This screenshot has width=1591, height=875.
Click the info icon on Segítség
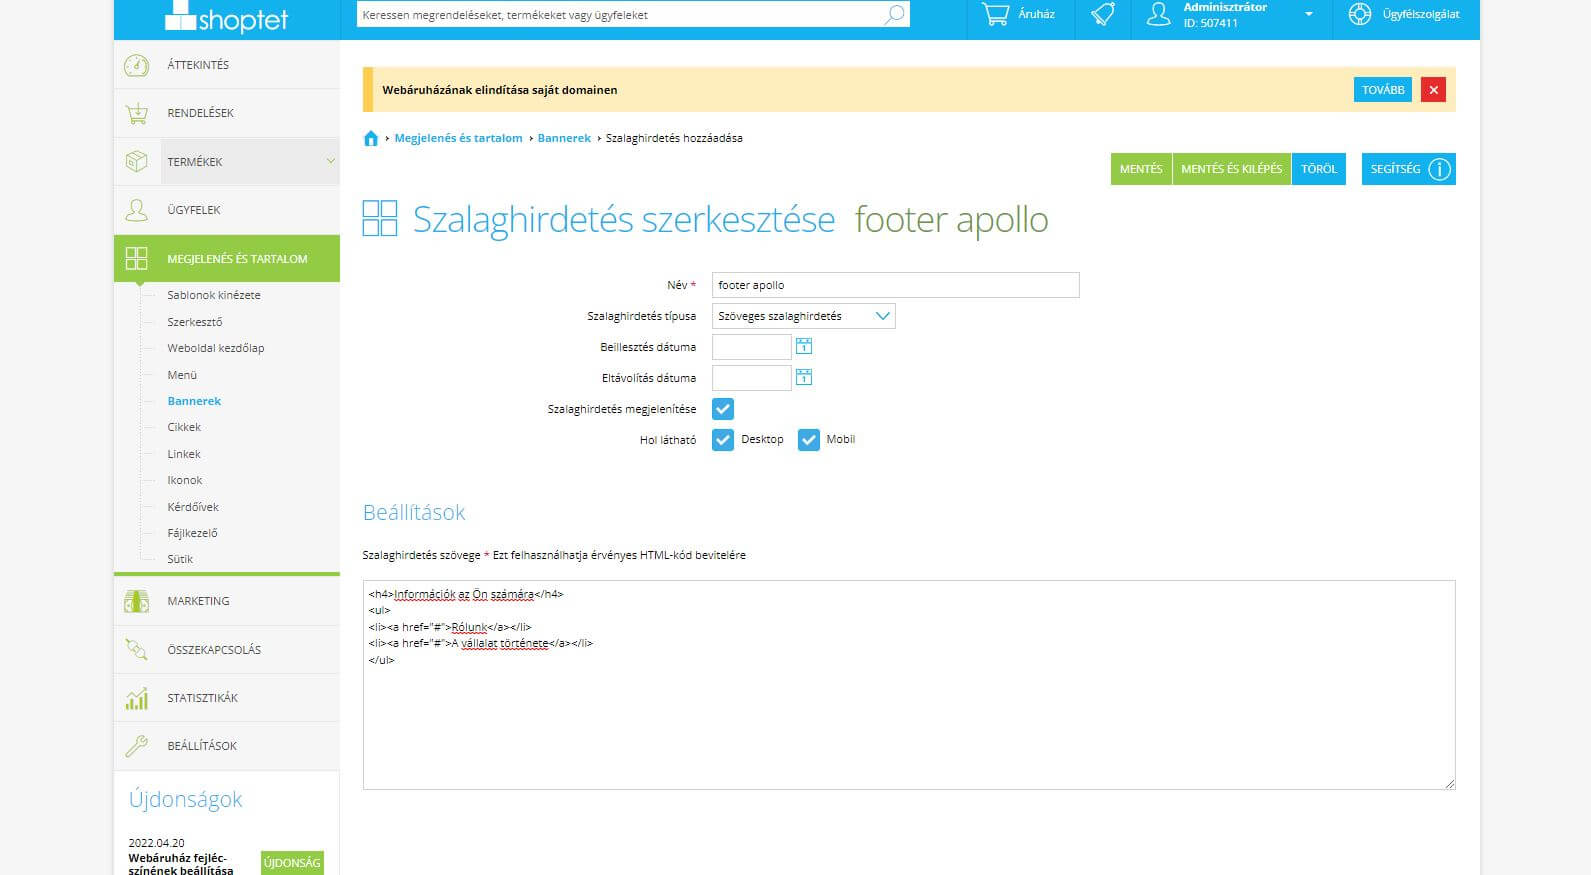(1439, 169)
